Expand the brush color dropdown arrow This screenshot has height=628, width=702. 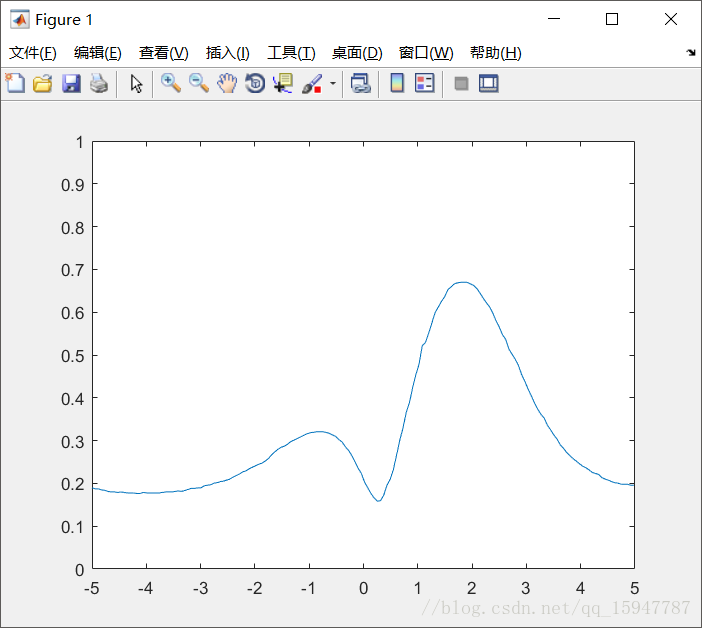tap(333, 84)
